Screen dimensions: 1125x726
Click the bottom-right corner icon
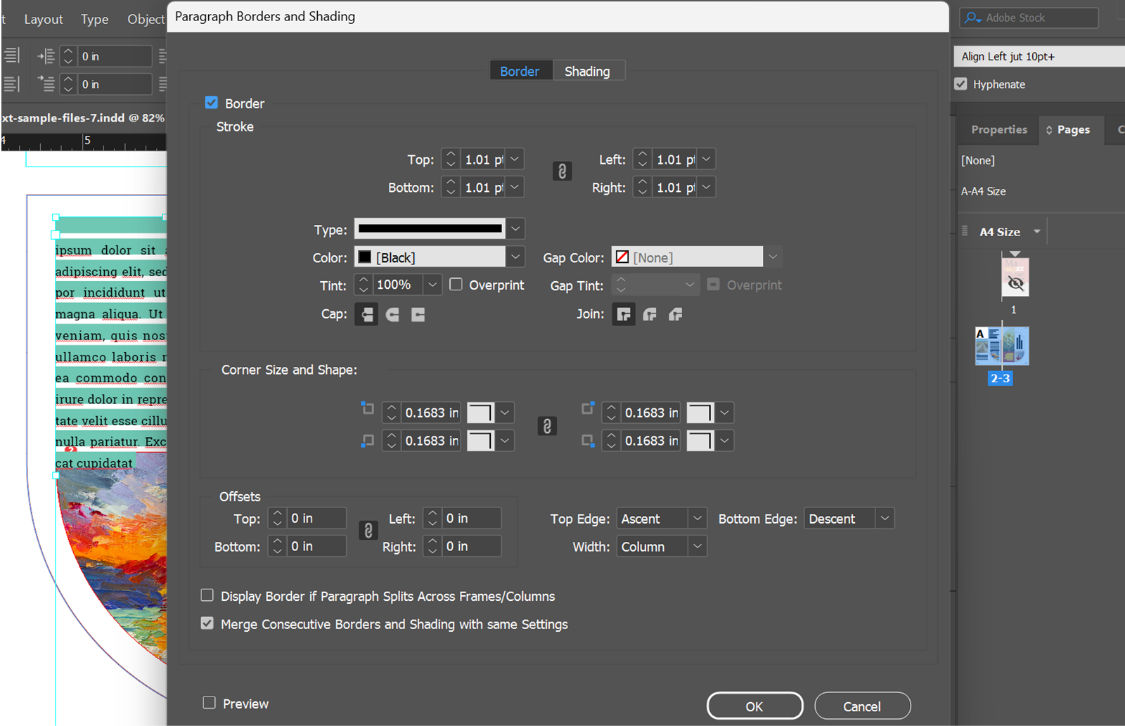click(588, 440)
